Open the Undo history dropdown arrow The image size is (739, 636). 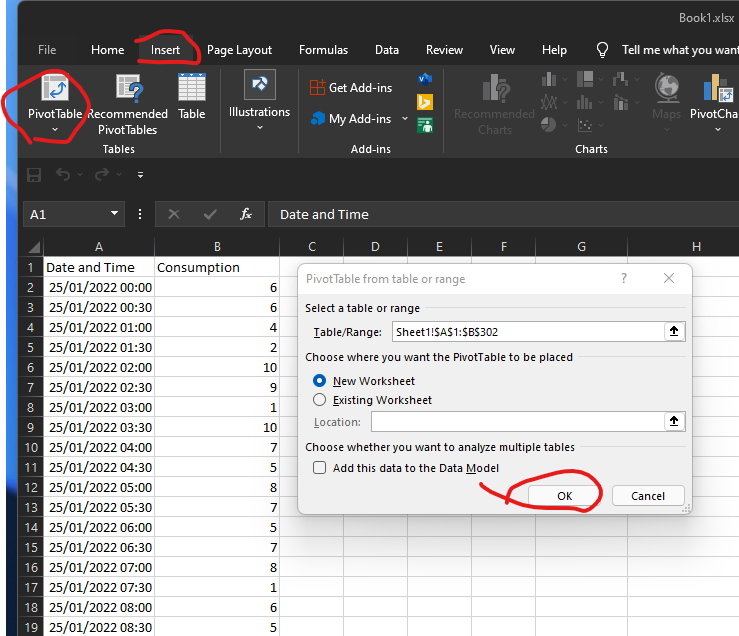[80, 175]
